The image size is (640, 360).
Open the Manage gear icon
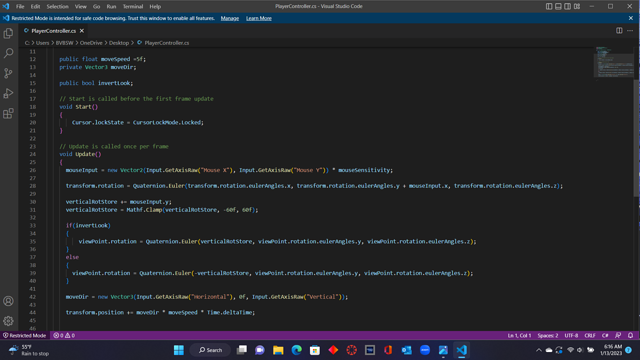[8, 321]
